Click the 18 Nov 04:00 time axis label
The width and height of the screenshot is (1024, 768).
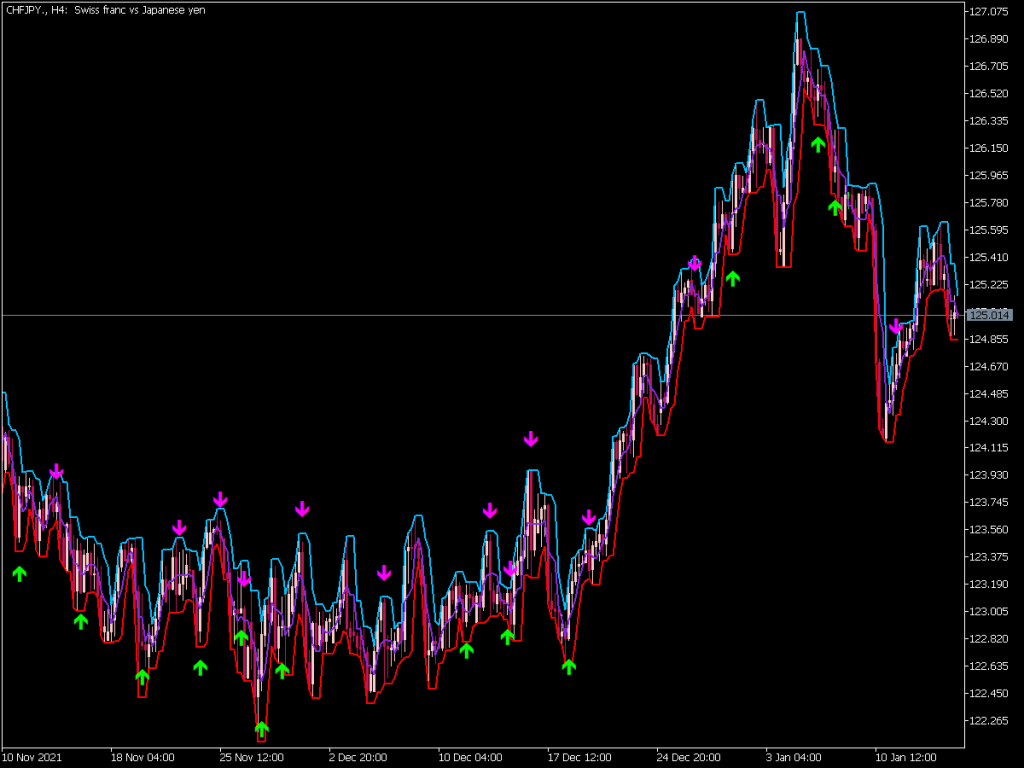(x=144, y=757)
